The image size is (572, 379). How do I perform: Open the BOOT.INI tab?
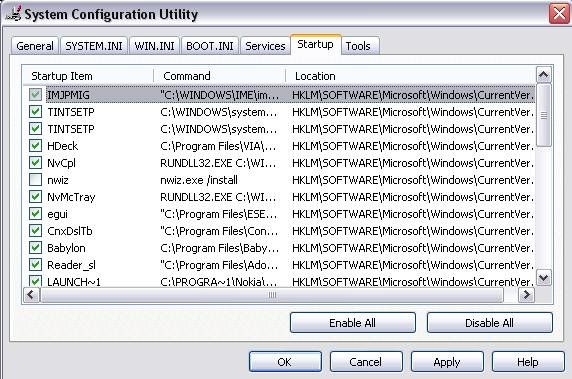click(x=210, y=46)
